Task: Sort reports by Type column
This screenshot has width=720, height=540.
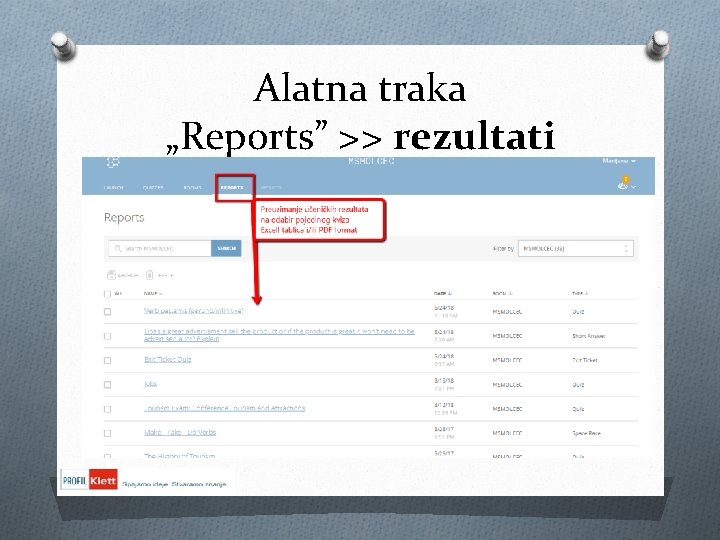Action: (580, 293)
